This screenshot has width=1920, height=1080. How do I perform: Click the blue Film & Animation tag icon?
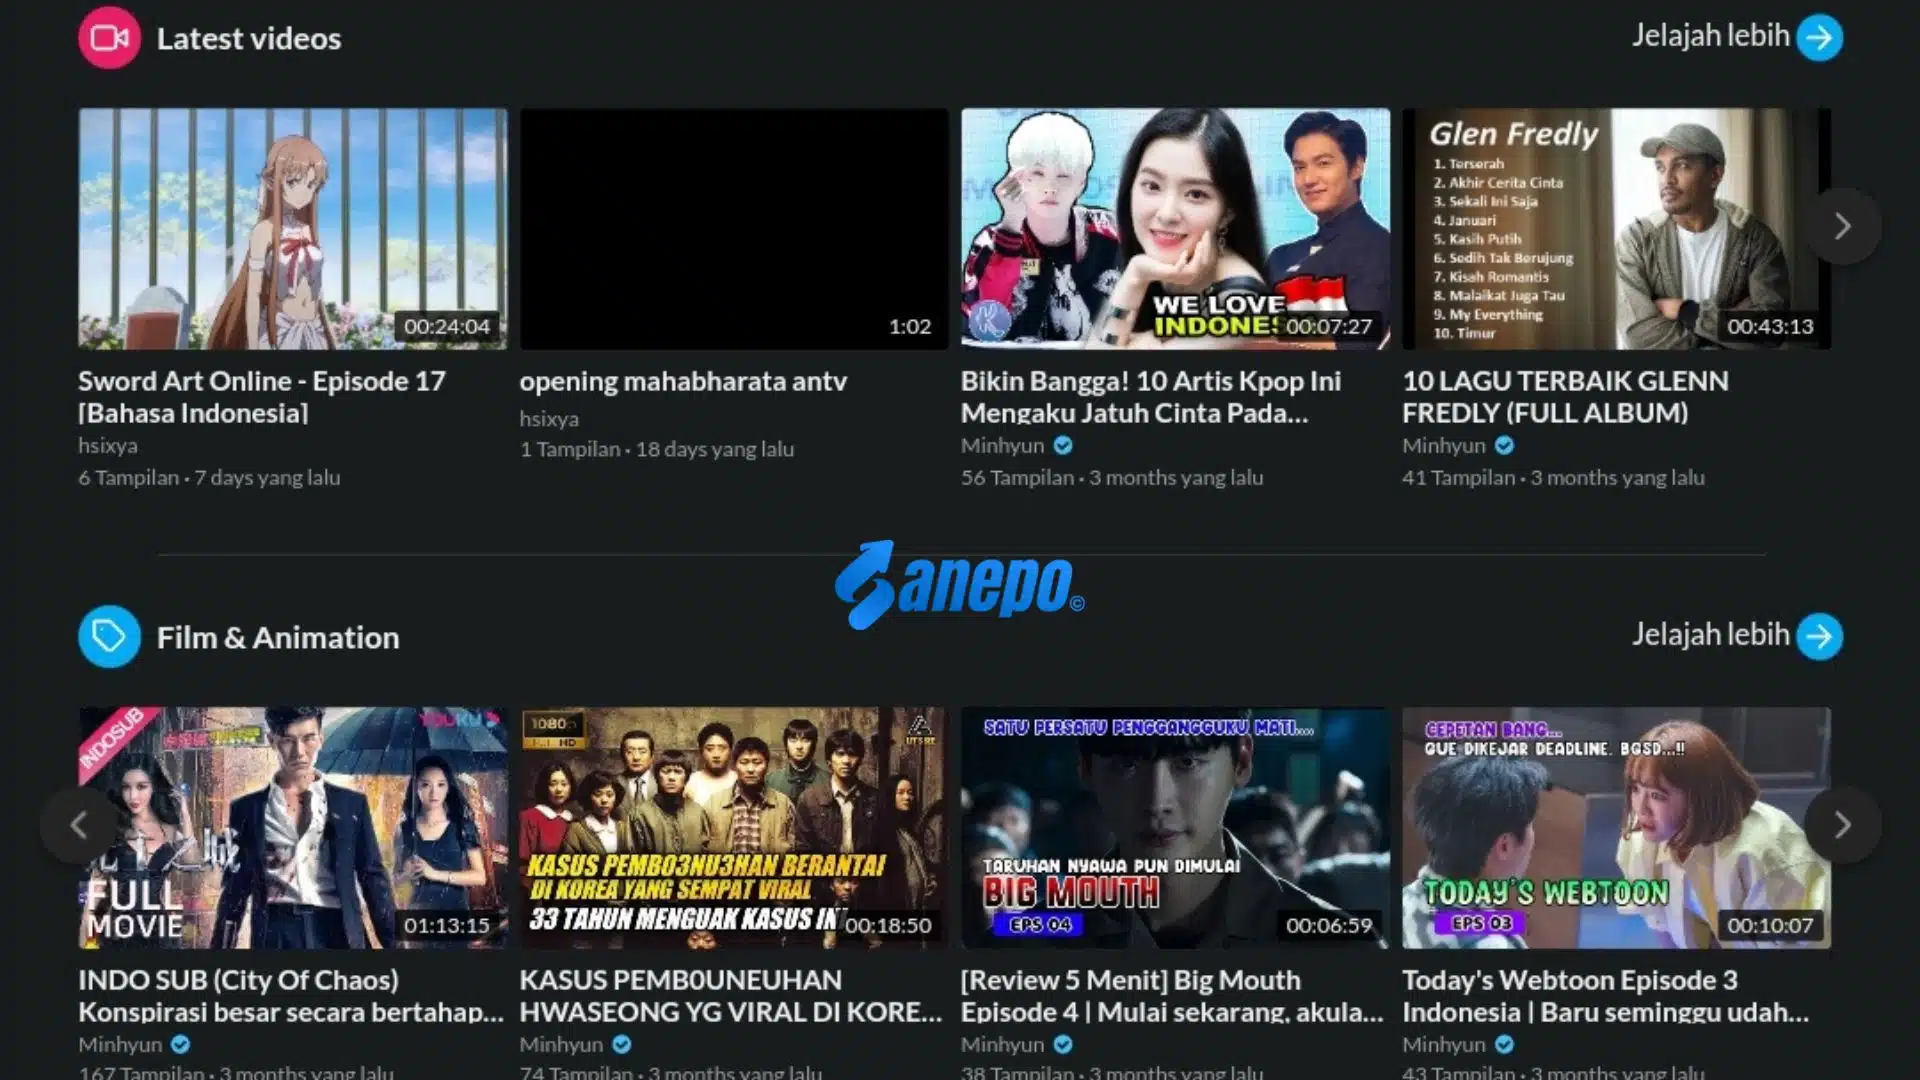click(x=109, y=636)
